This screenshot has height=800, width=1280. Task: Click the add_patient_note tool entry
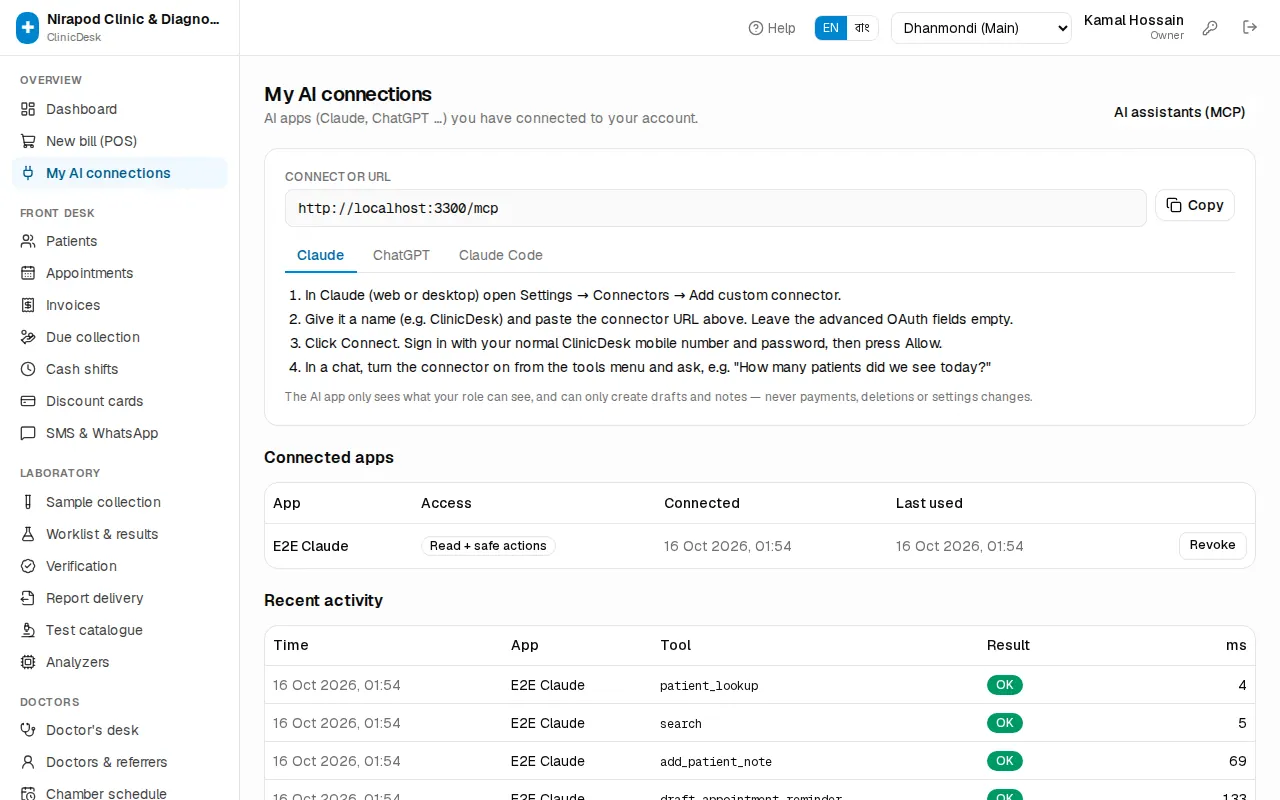(716, 762)
